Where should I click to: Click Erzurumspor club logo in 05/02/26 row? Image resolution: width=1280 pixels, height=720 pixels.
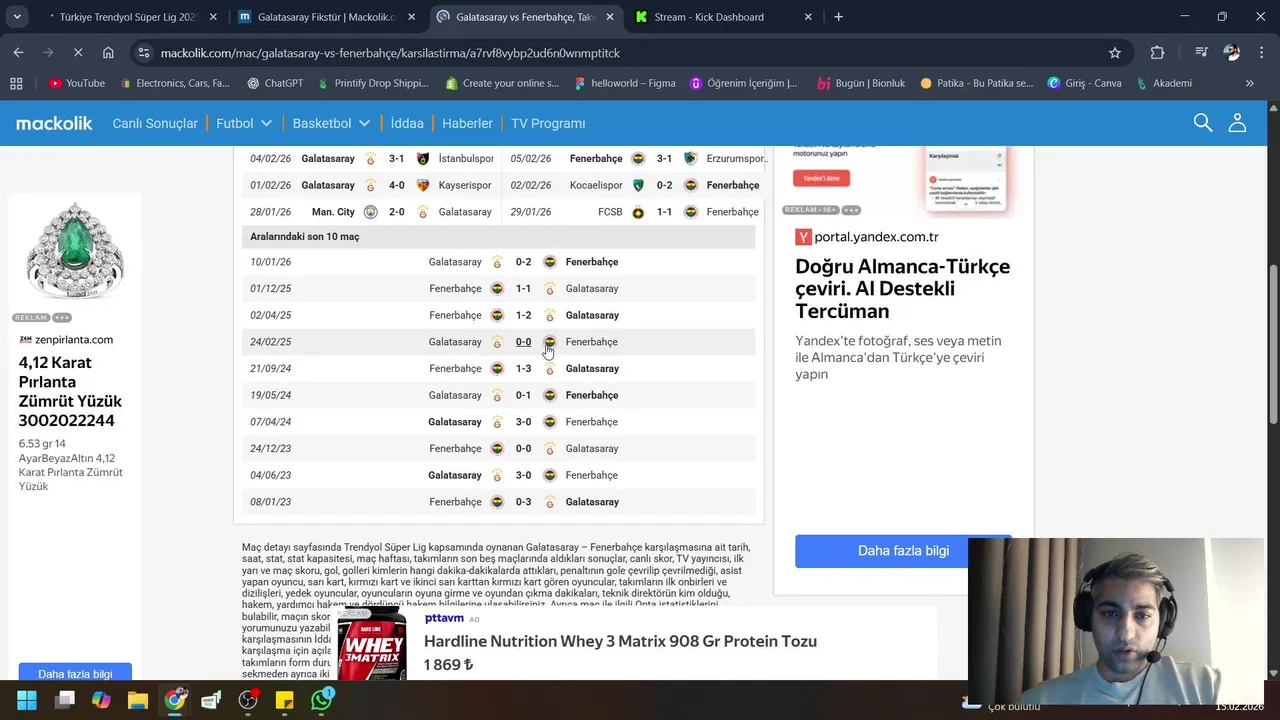[x=690, y=159]
